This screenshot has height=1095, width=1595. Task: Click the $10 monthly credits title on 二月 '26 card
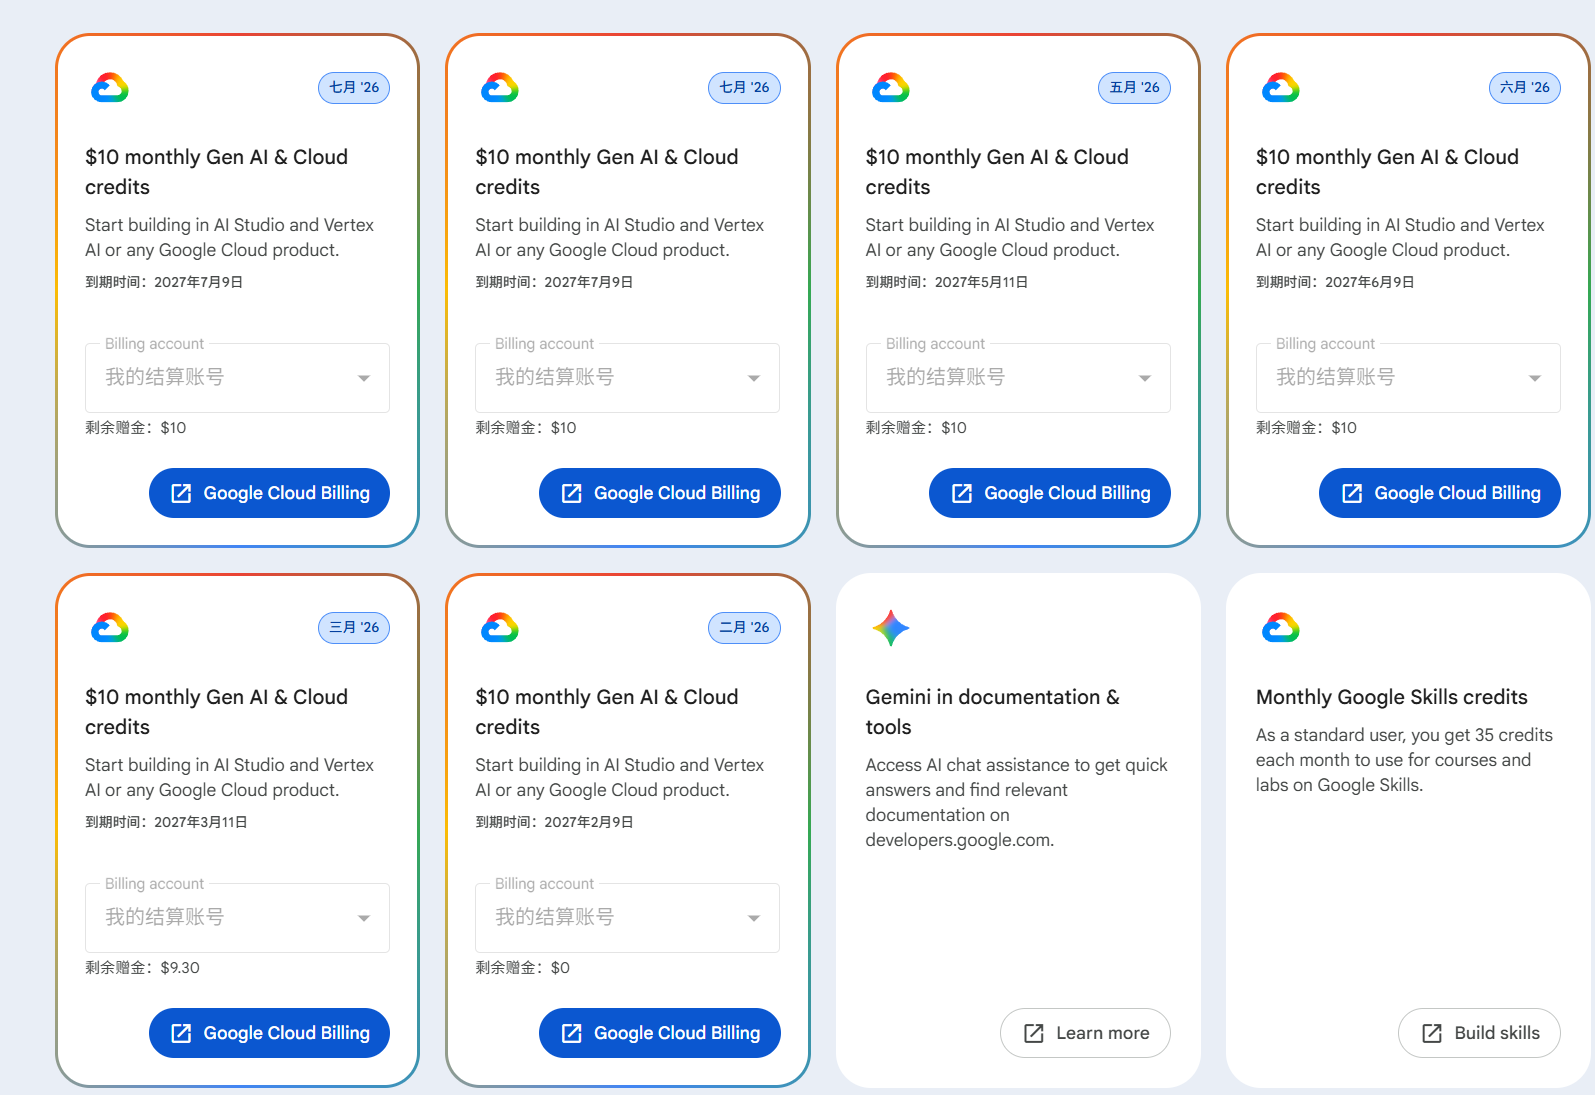(606, 712)
